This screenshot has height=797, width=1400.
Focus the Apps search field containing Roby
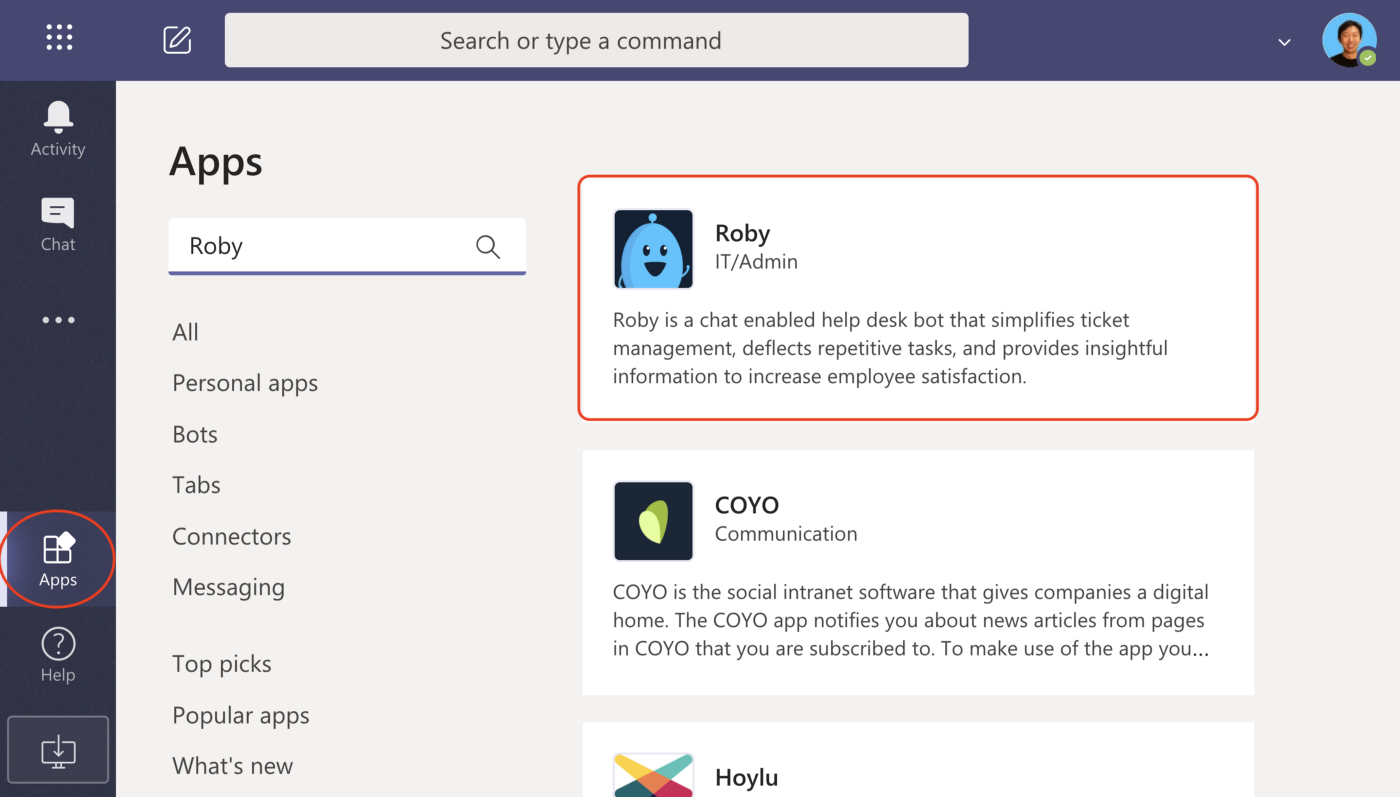click(x=347, y=246)
